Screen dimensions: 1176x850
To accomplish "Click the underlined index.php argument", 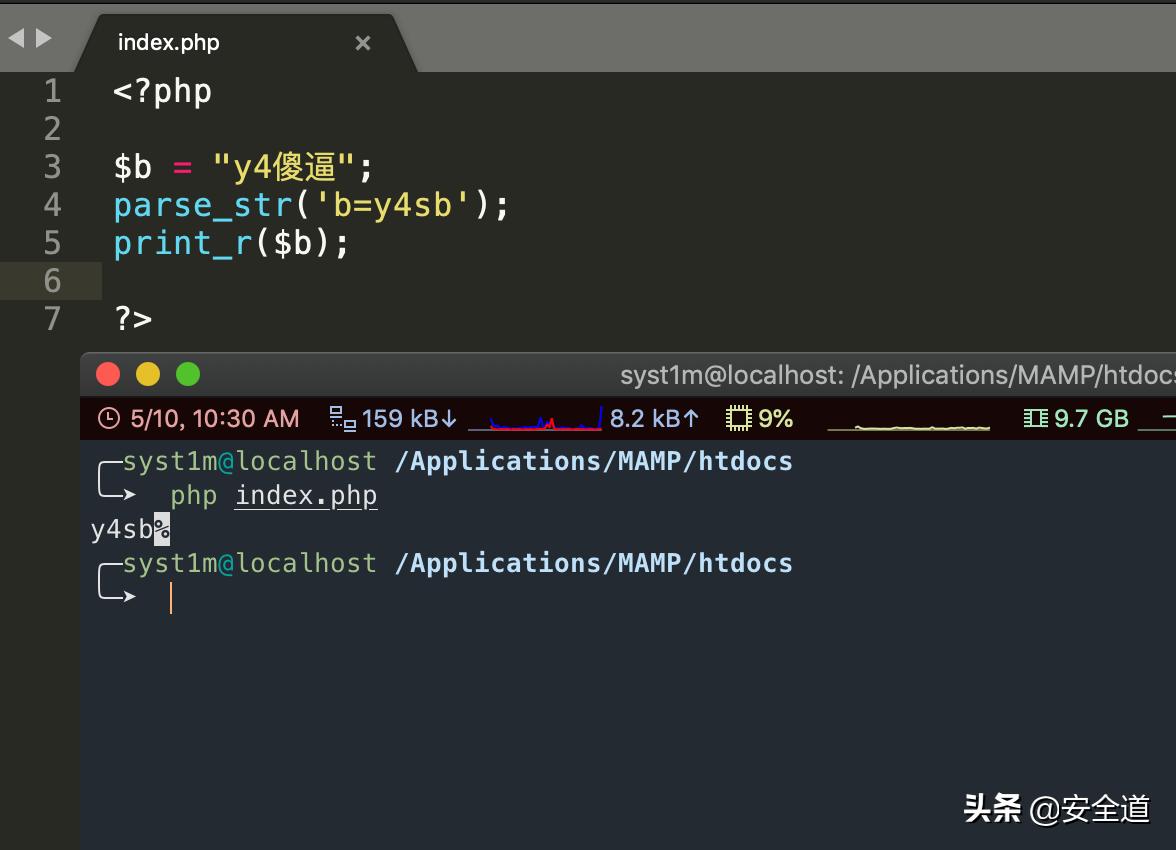I will (x=306, y=496).
